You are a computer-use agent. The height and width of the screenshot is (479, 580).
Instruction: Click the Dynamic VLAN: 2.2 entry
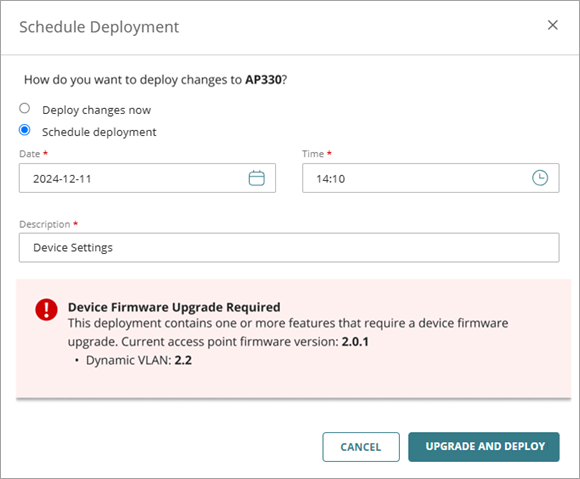pyautogui.click(x=139, y=360)
